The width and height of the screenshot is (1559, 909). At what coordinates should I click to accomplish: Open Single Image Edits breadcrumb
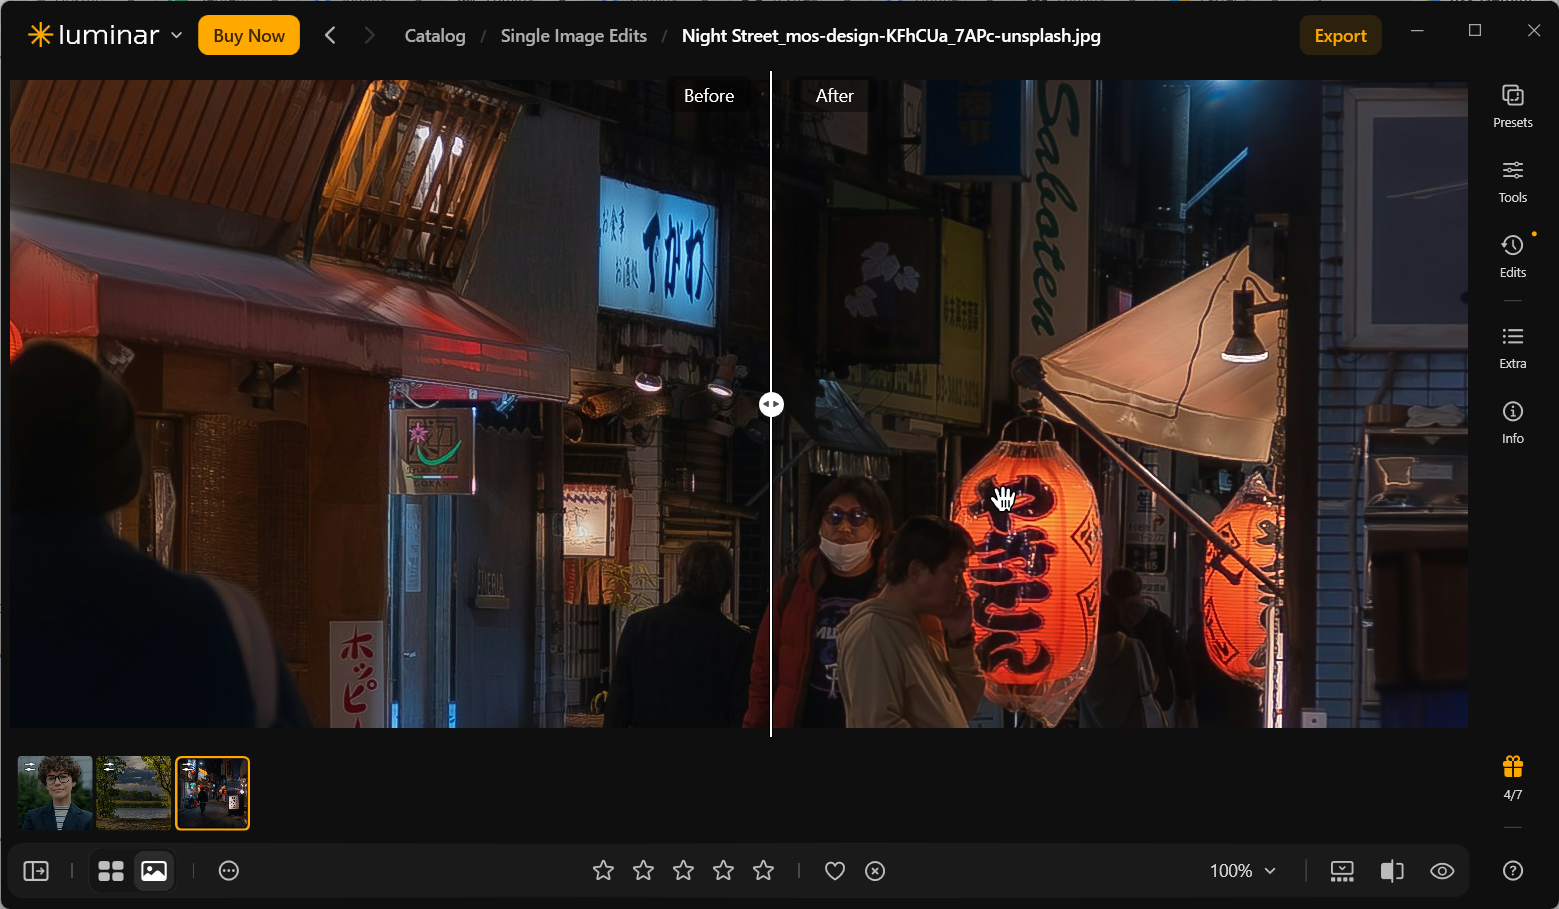[x=573, y=35]
